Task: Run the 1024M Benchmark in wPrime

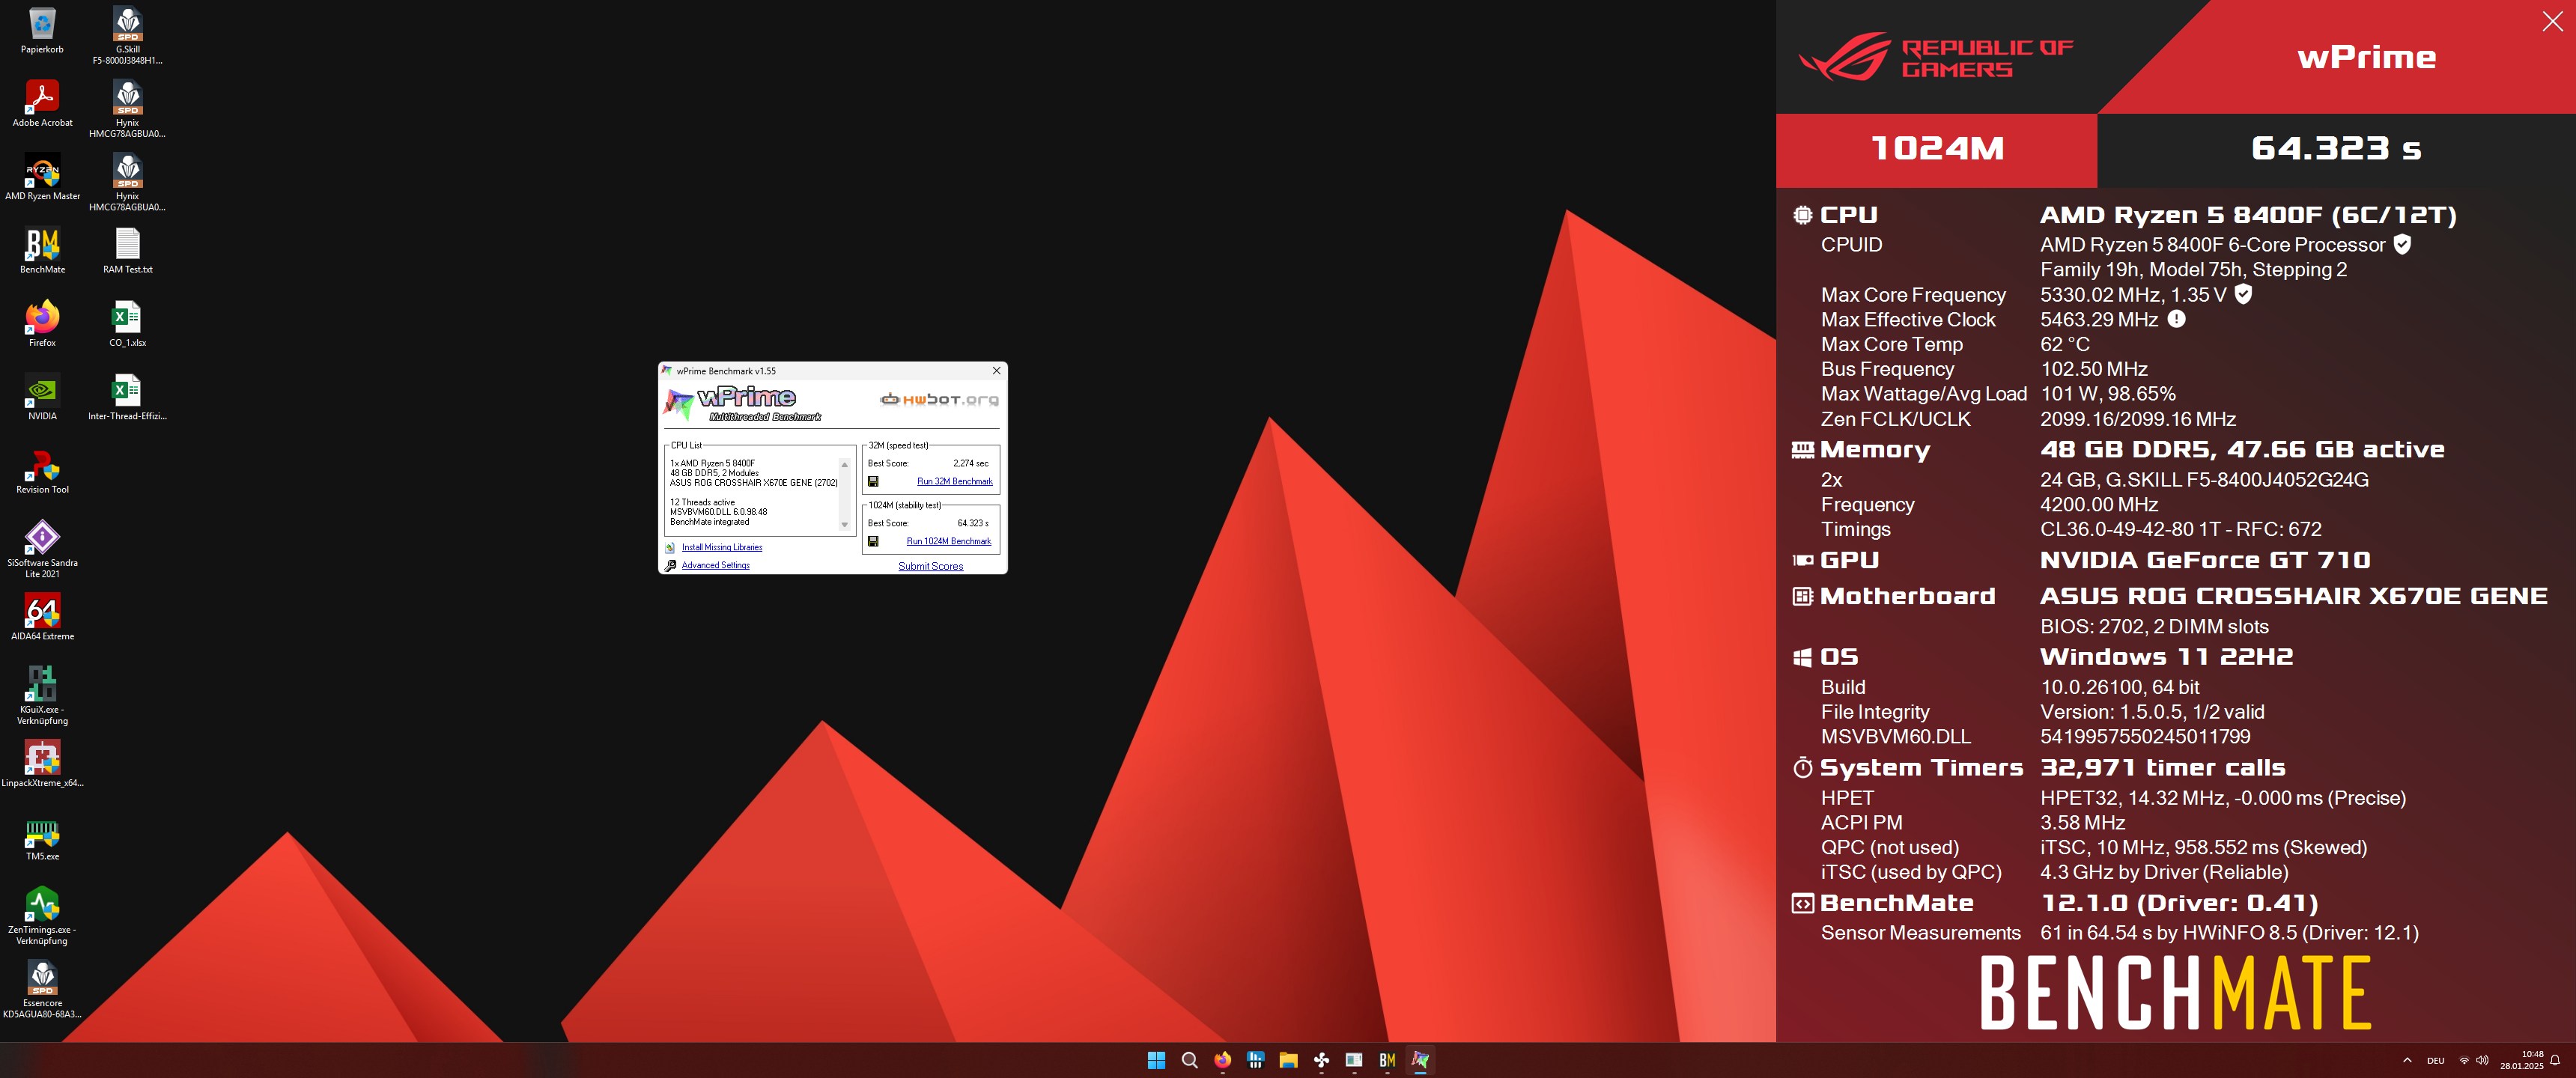Action: (x=948, y=541)
